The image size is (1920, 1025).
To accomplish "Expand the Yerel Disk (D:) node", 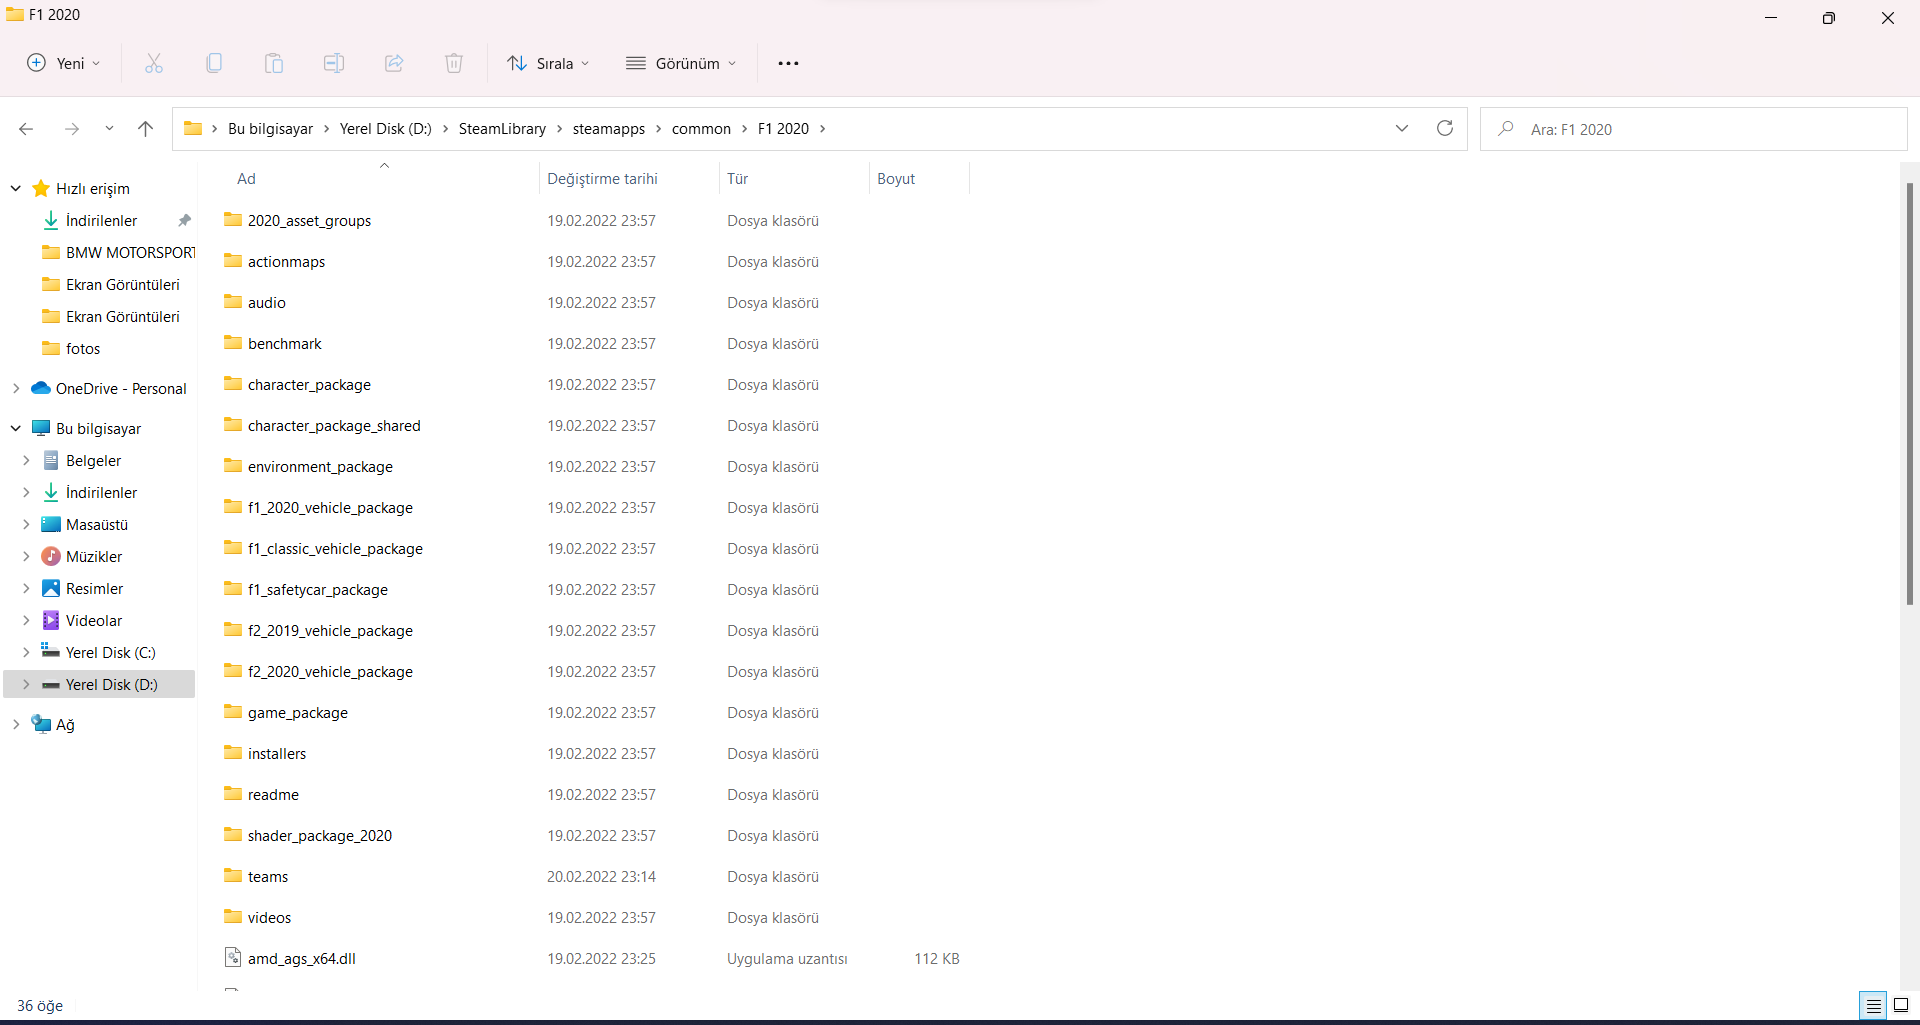I will 26,684.
